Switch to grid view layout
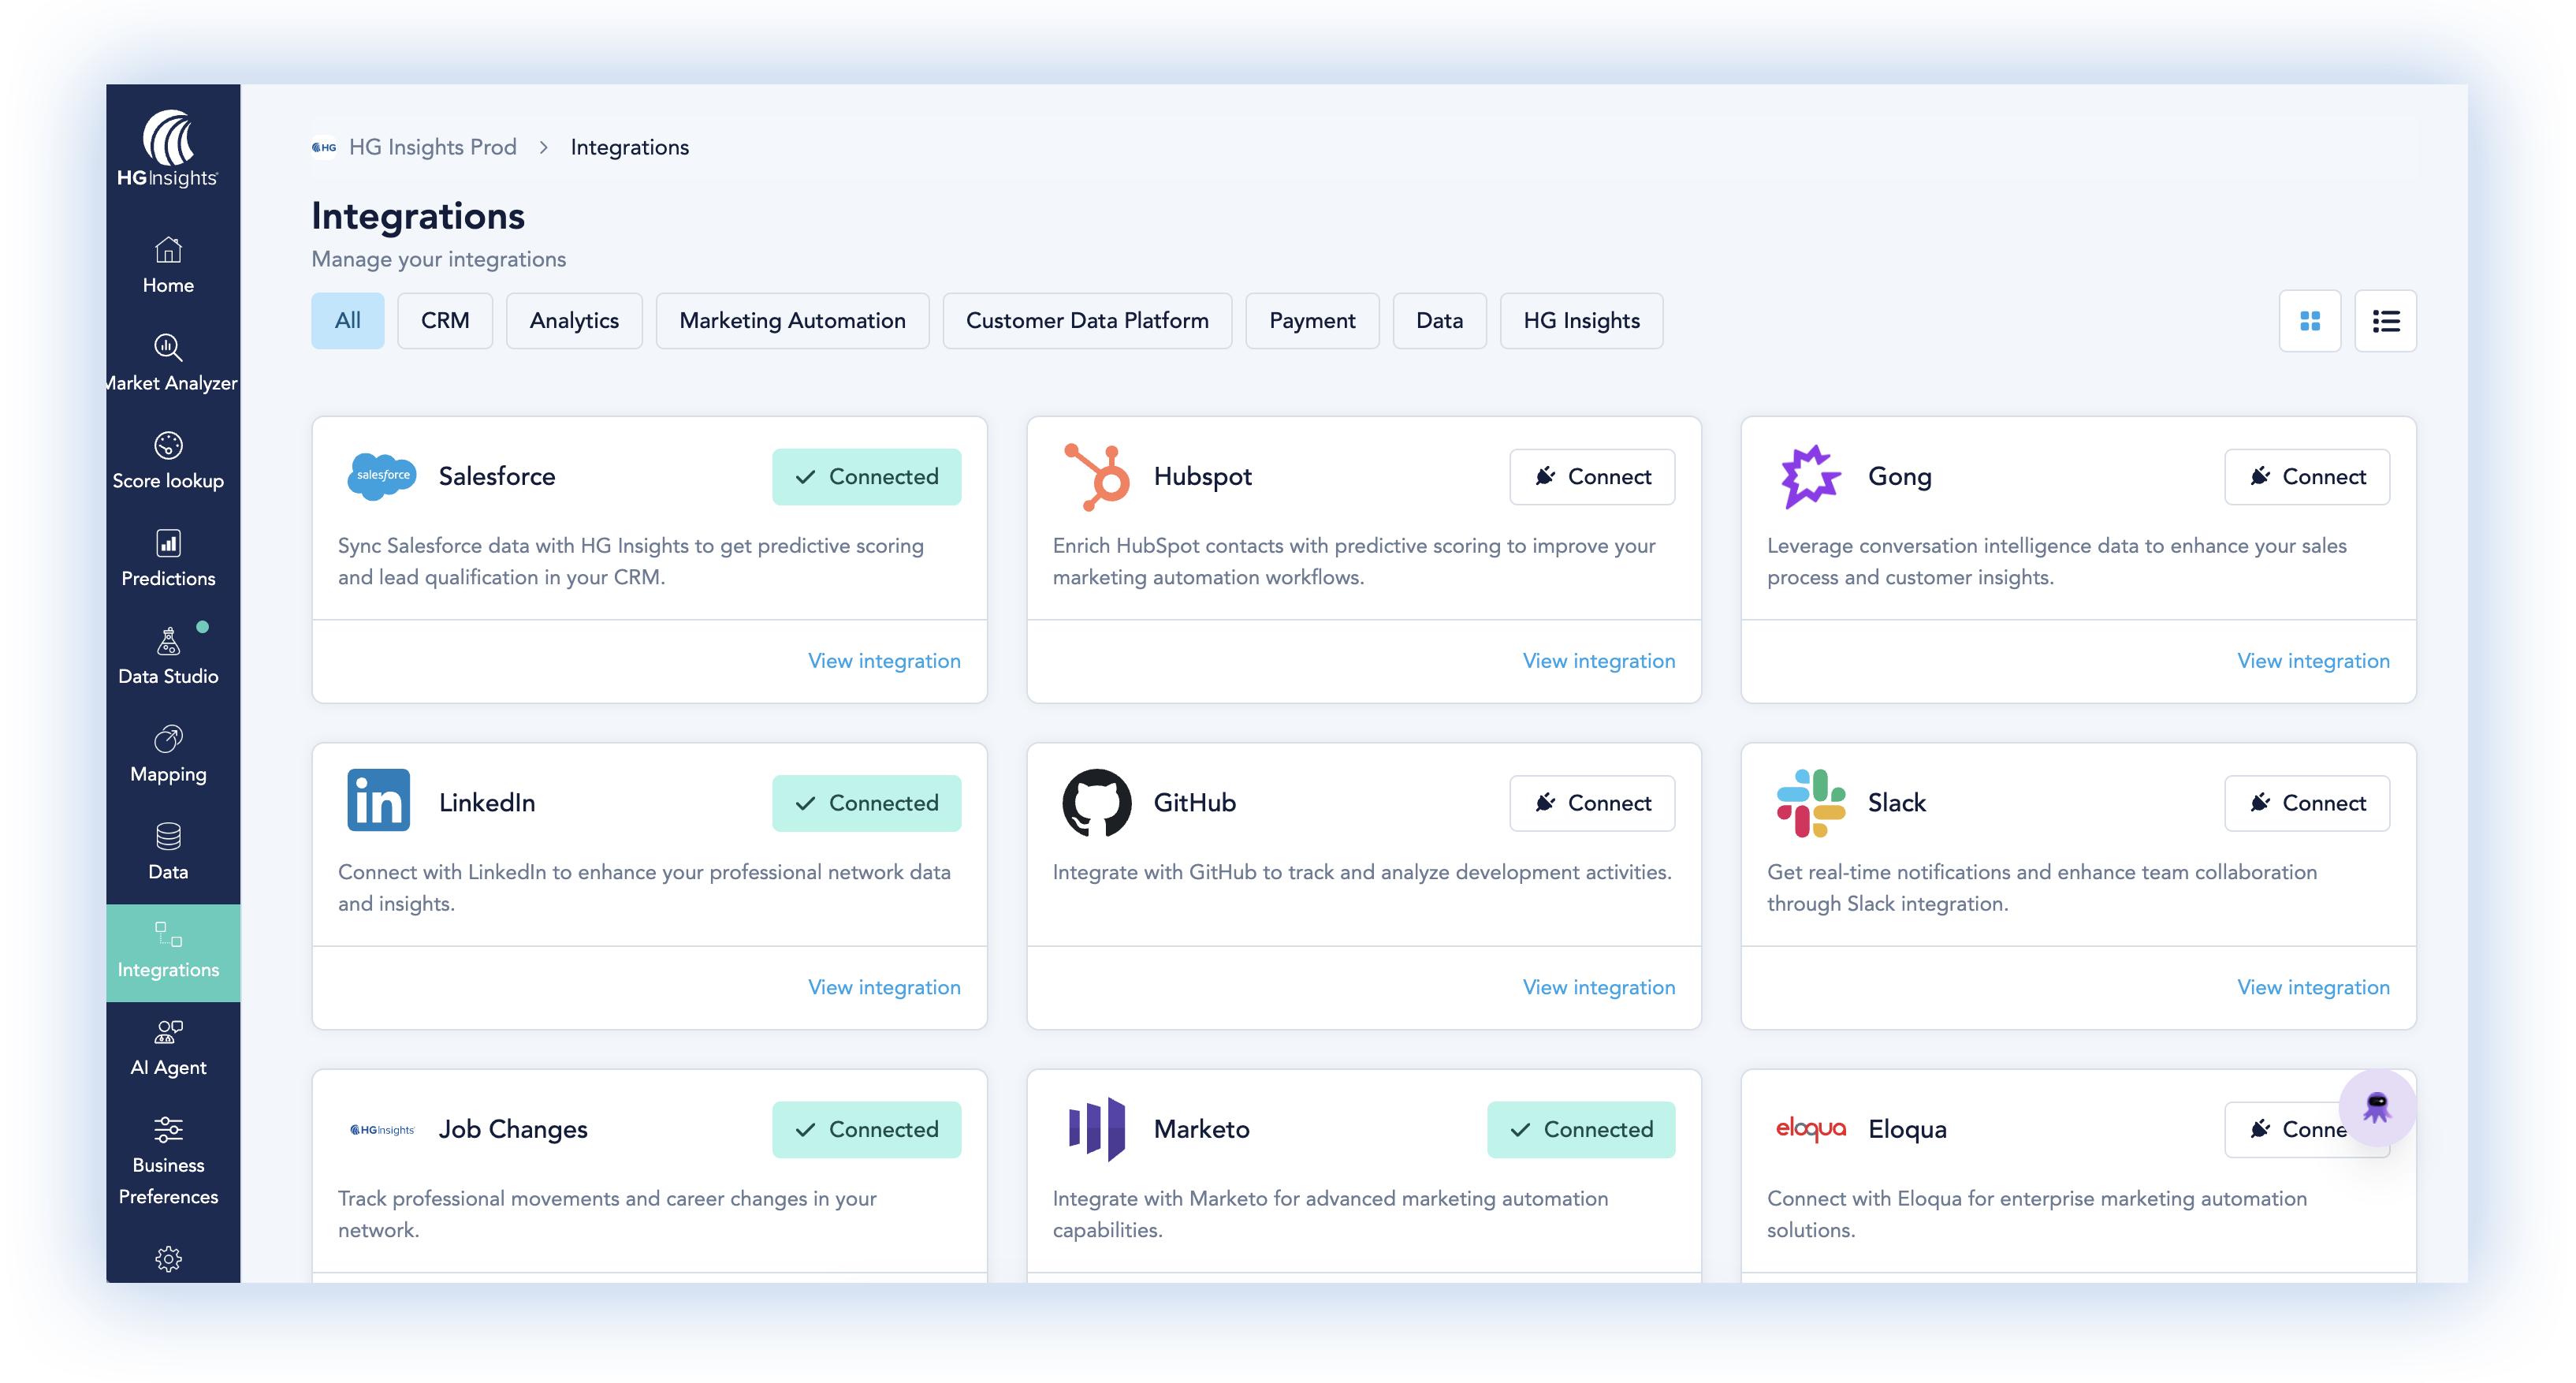 pos(2309,321)
